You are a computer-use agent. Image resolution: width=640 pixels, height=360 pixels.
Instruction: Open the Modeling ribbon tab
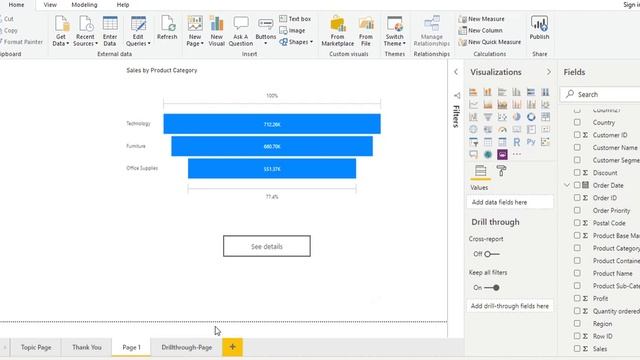(84, 5)
